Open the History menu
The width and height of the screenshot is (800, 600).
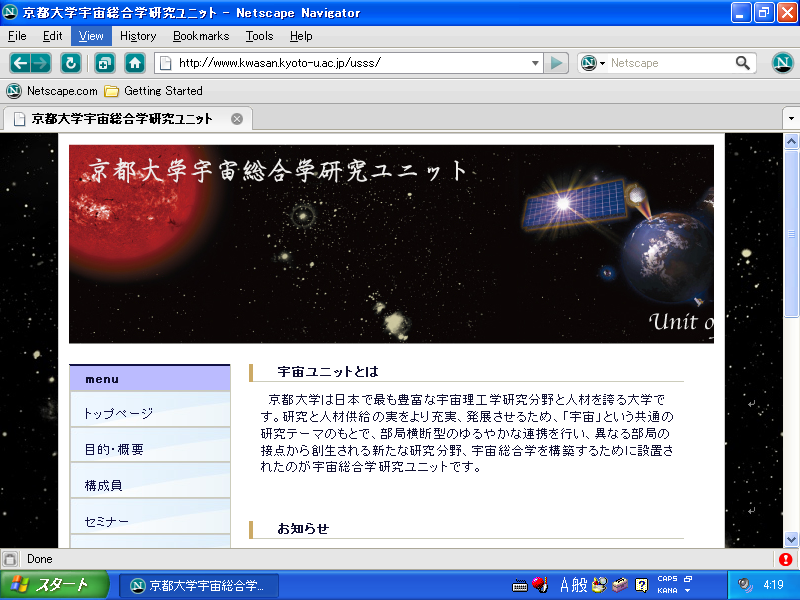(138, 36)
